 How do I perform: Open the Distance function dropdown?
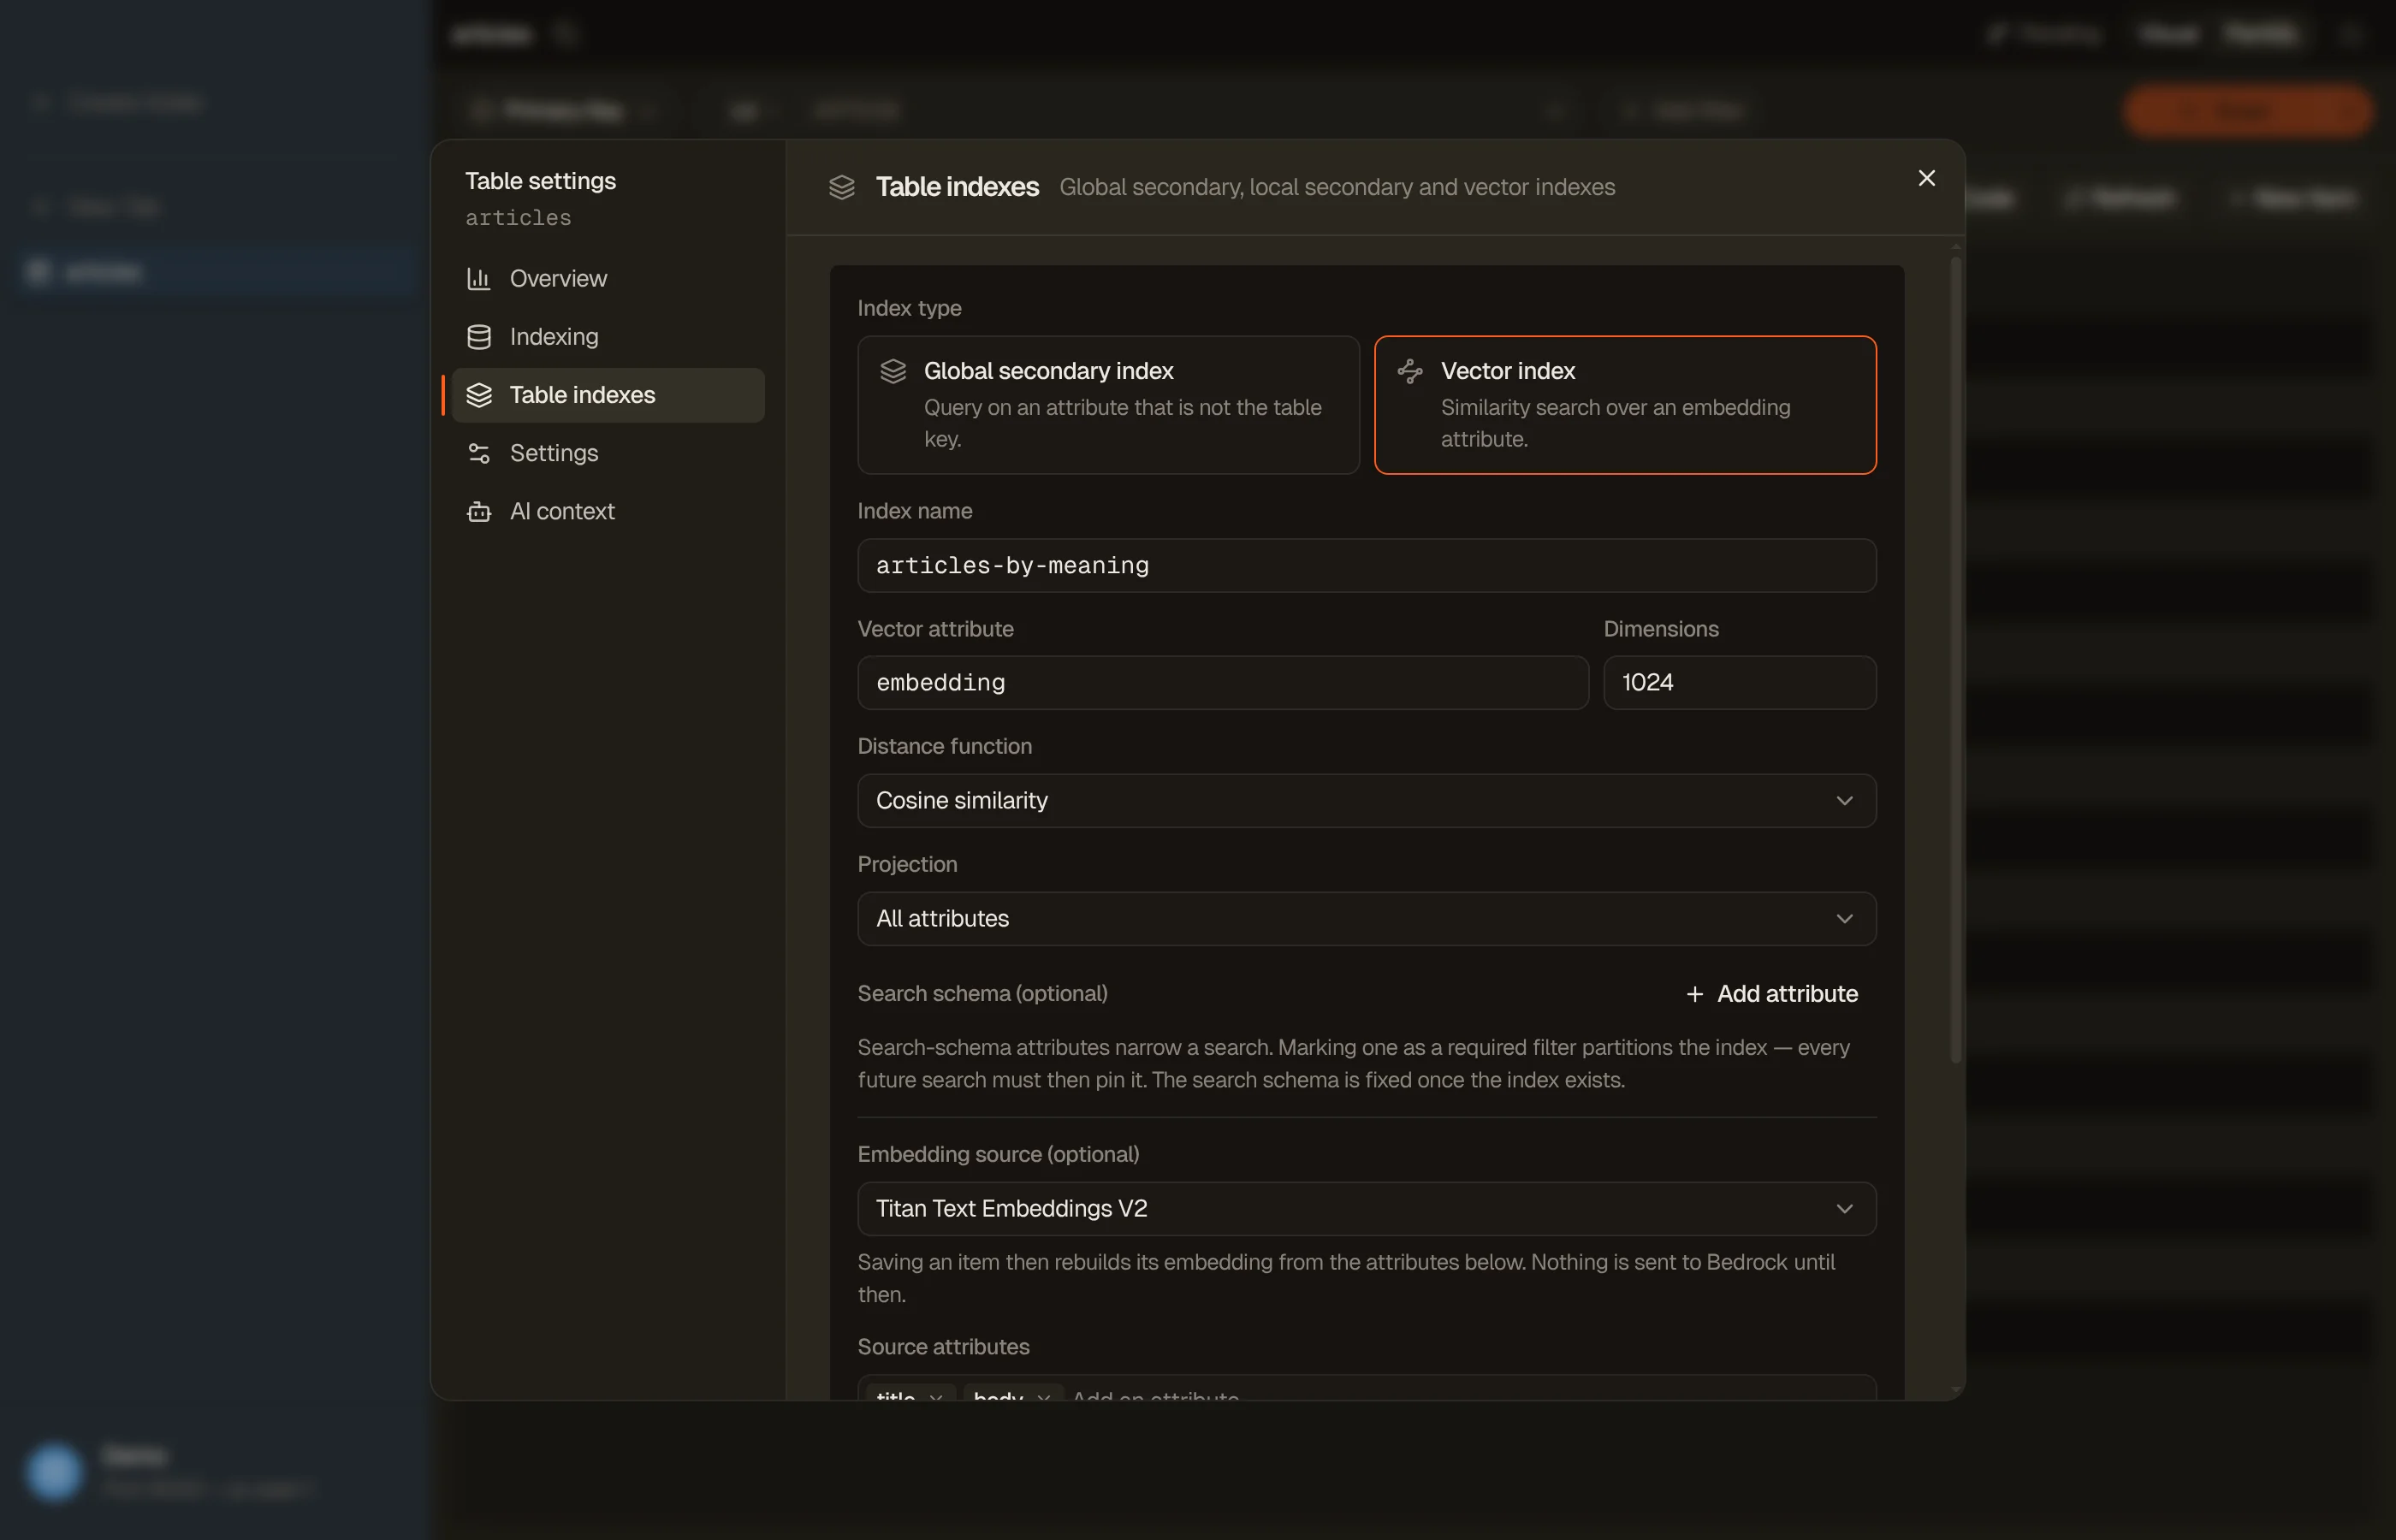[1366, 801]
